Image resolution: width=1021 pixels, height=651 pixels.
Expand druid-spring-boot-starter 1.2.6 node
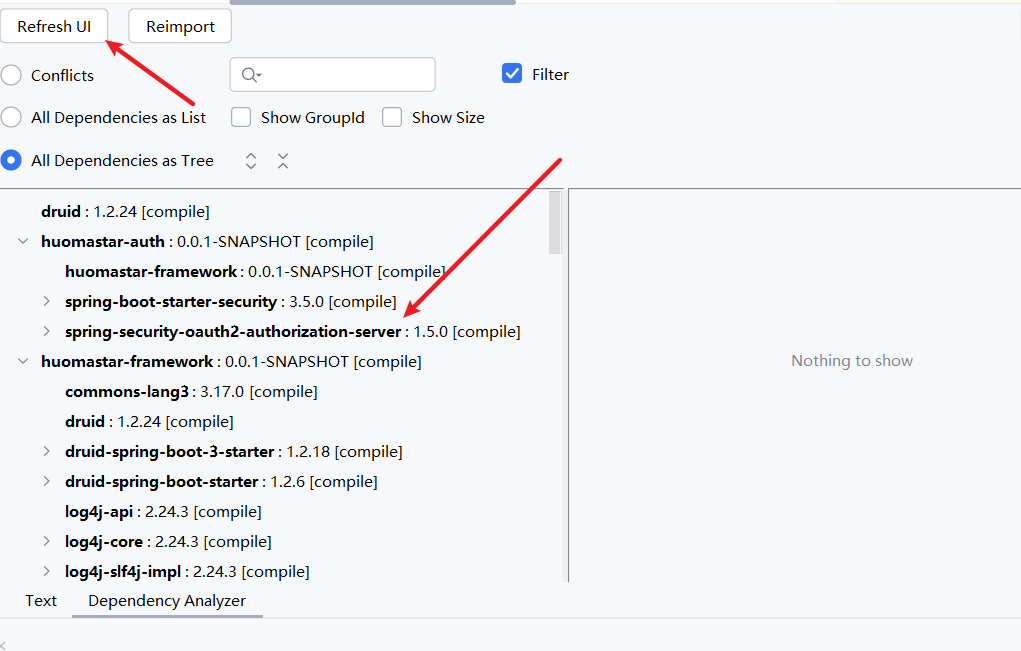[x=46, y=481]
